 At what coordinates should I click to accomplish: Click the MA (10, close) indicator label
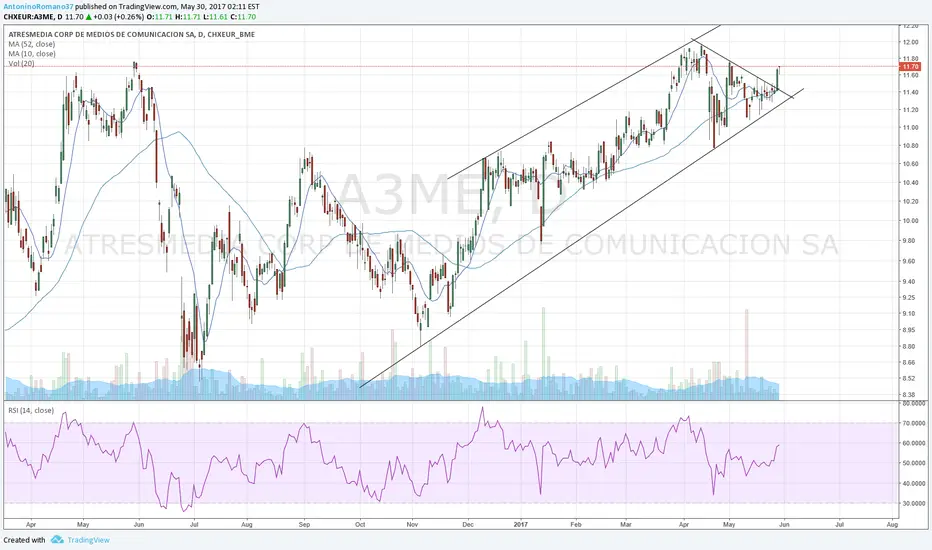pyautogui.click(x=32, y=54)
